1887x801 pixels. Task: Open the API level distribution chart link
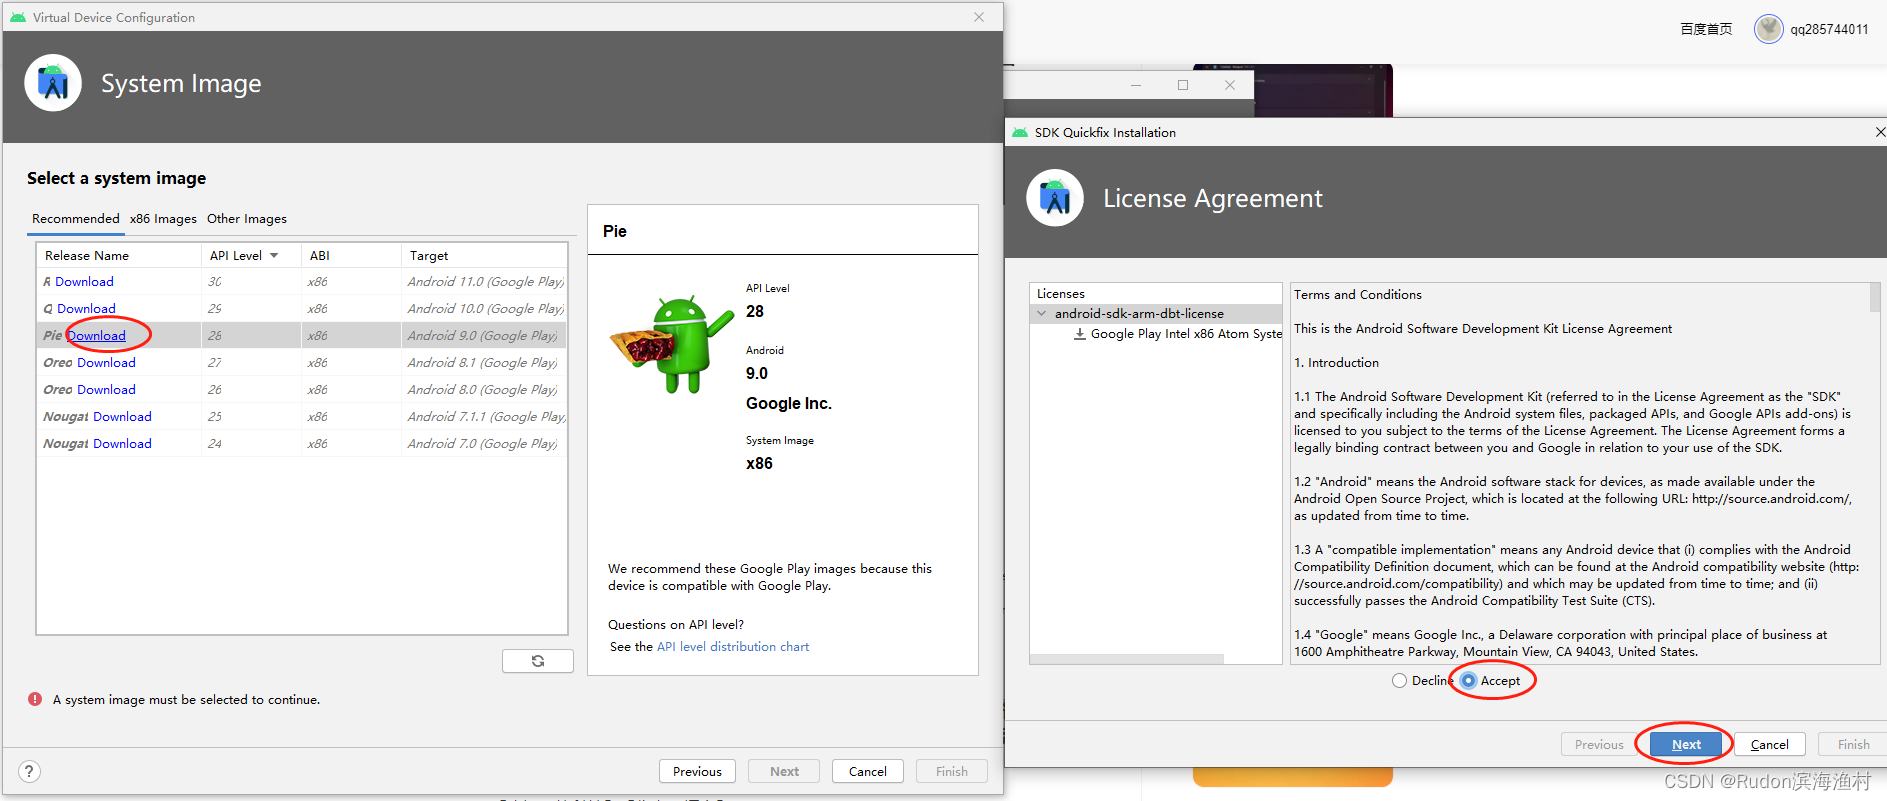click(733, 647)
